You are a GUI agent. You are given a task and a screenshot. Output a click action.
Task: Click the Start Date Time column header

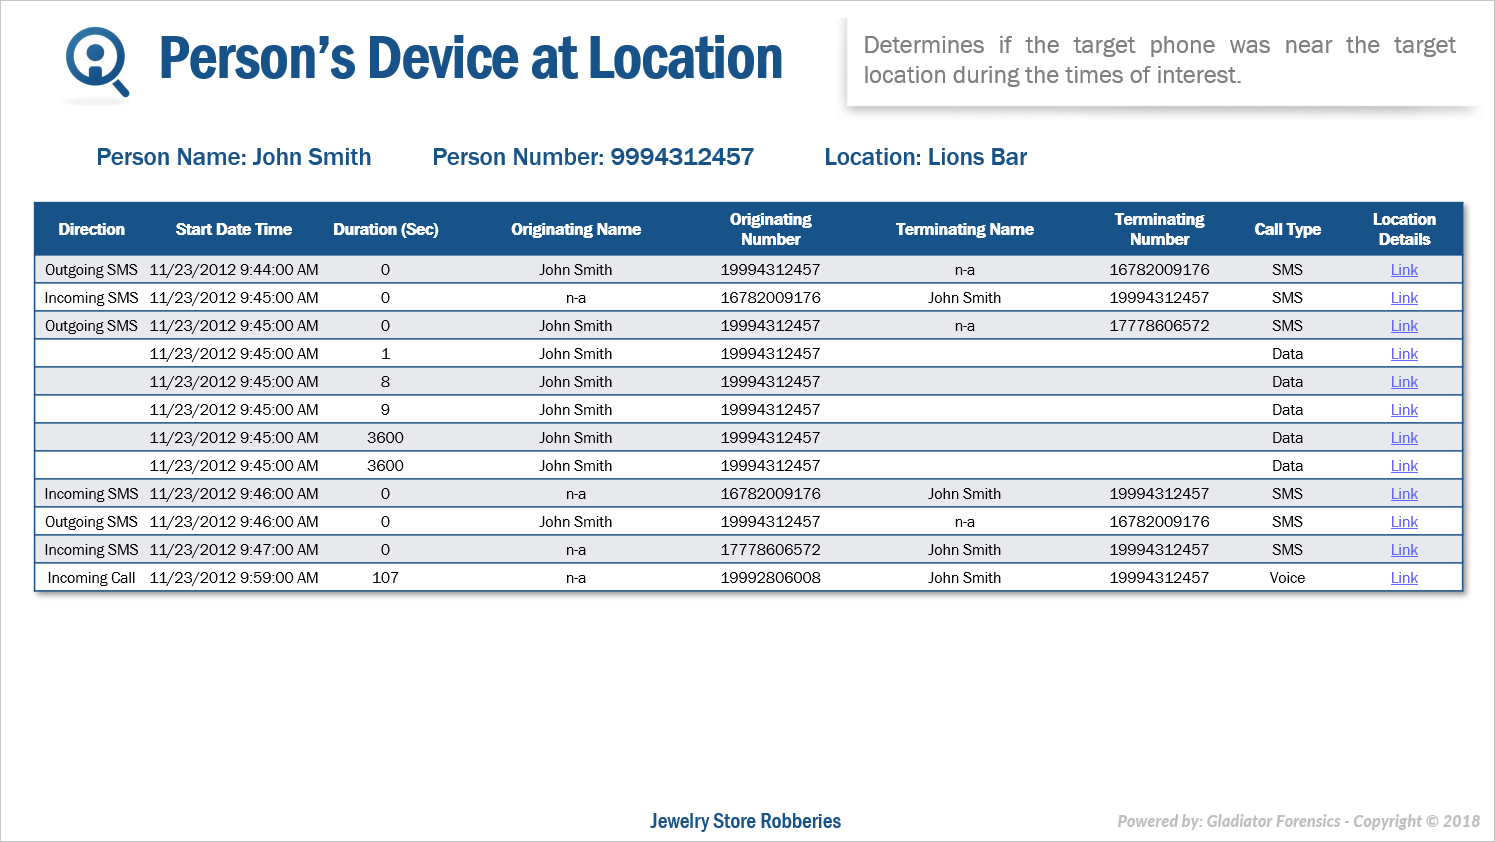point(233,229)
